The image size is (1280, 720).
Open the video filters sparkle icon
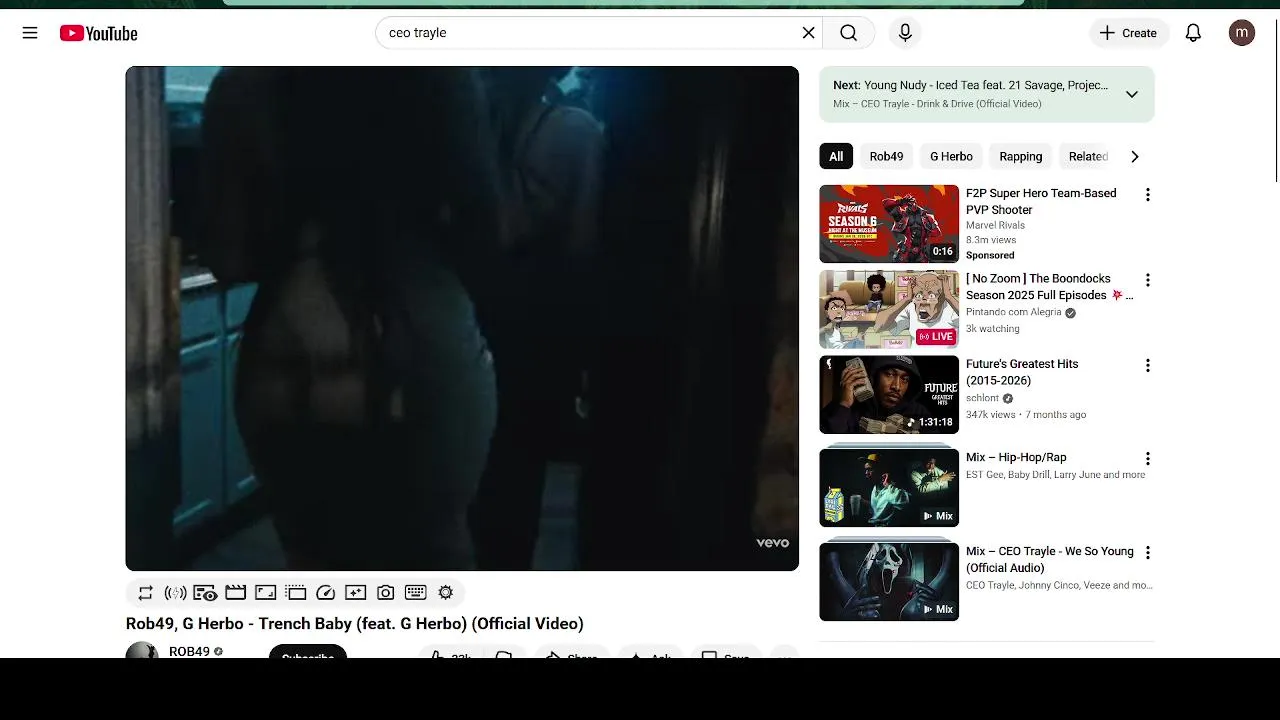tap(355, 593)
